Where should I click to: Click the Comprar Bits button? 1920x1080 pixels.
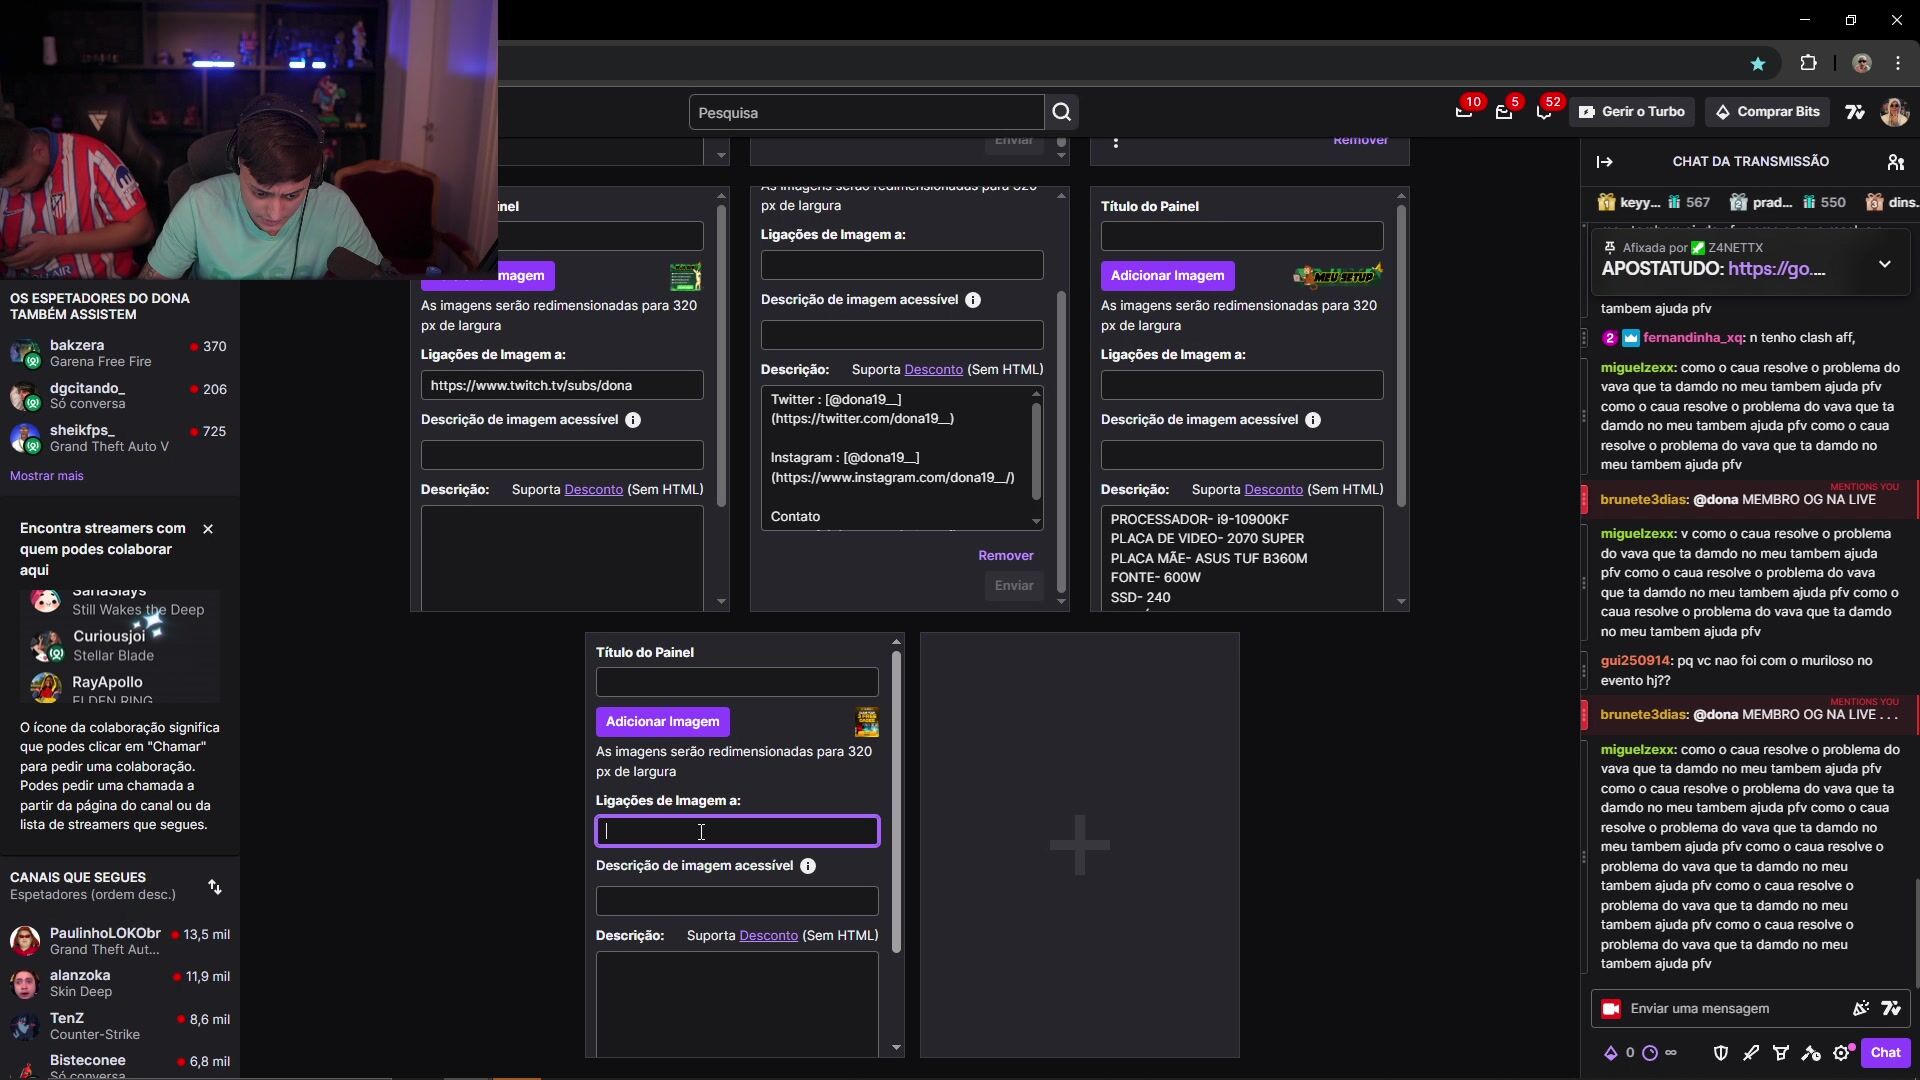1767,112
